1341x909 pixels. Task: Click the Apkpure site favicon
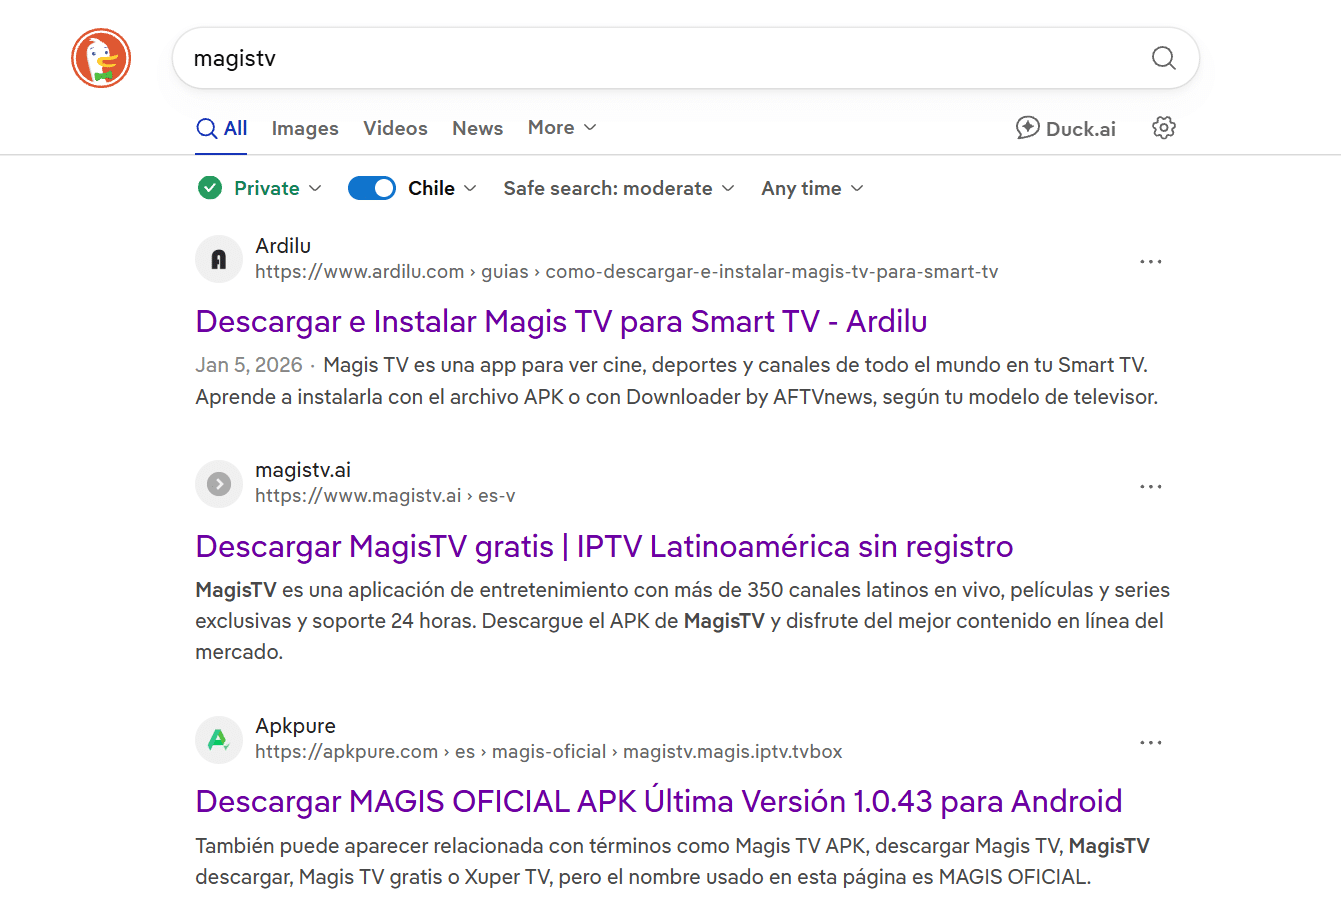tap(219, 740)
